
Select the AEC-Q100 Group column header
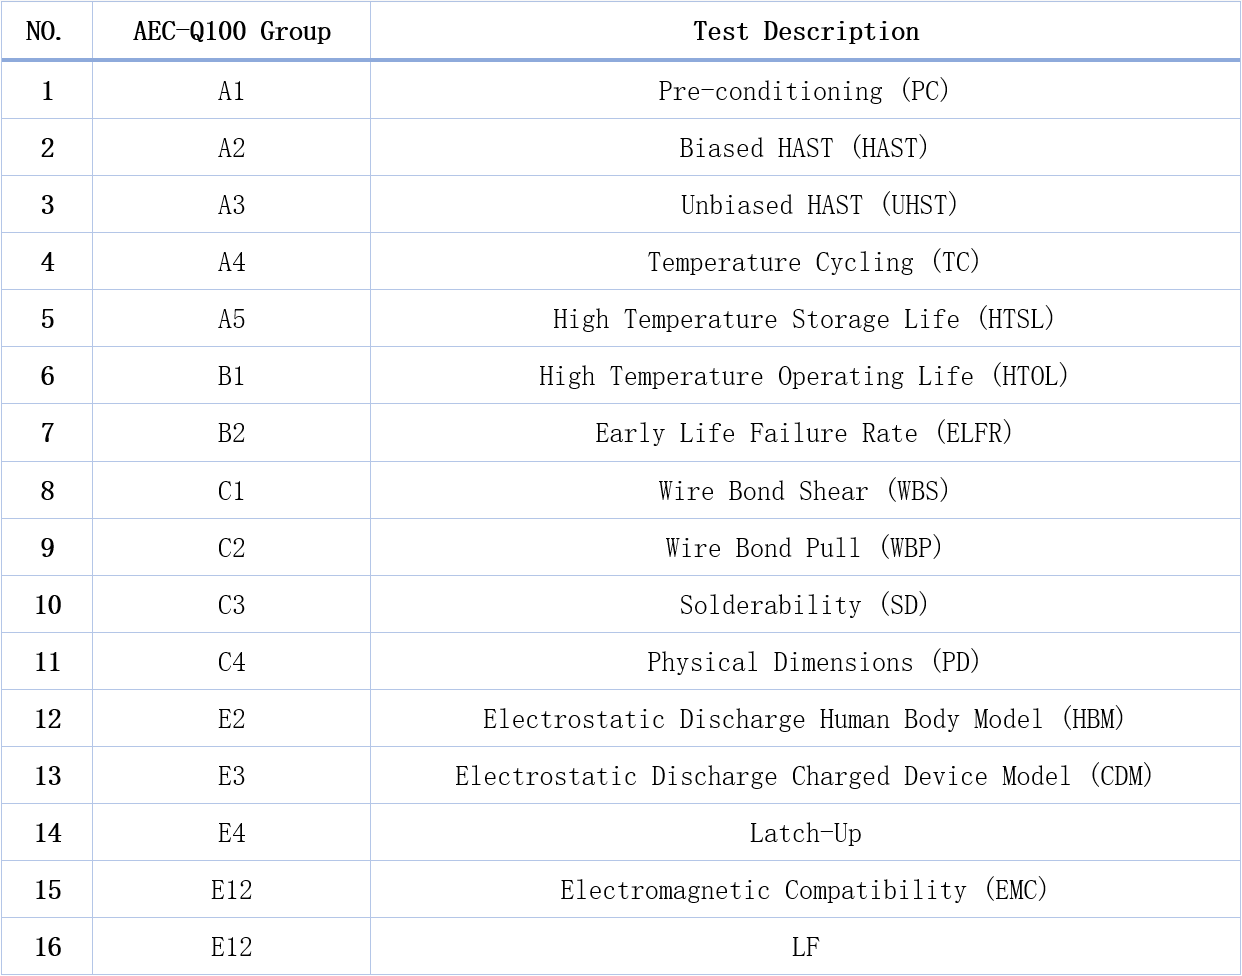click(x=231, y=32)
